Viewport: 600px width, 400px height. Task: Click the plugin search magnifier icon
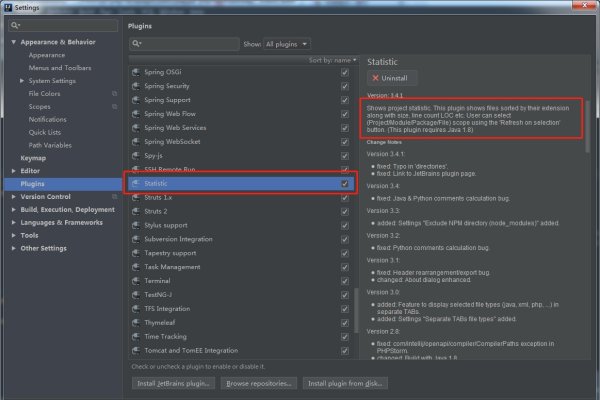[138, 44]
